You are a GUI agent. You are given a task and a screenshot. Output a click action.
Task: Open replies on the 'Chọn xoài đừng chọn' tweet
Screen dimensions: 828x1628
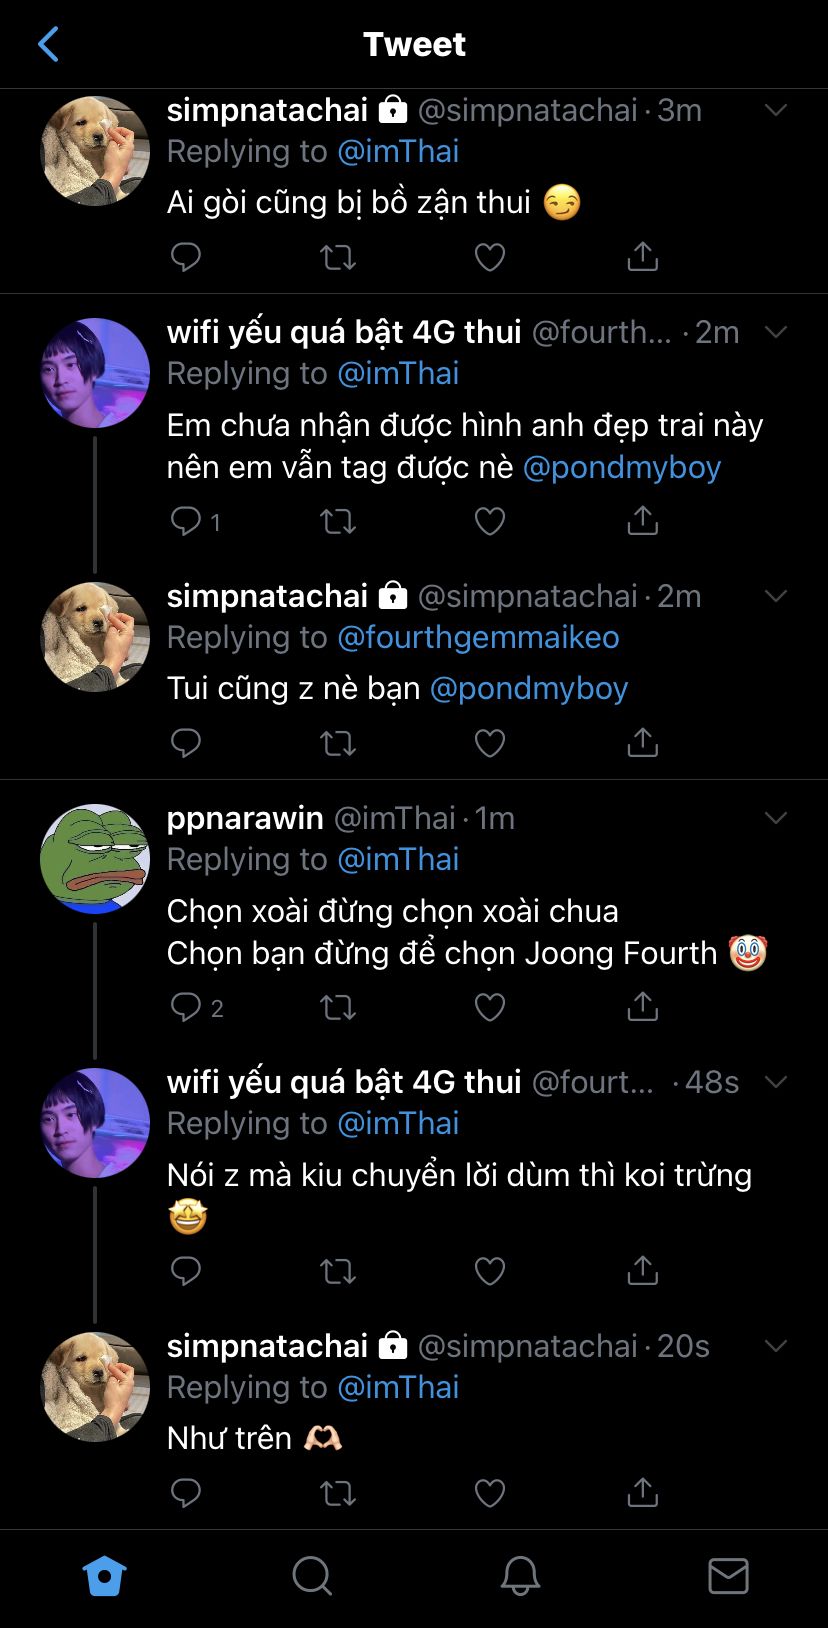pos(187,1007)
